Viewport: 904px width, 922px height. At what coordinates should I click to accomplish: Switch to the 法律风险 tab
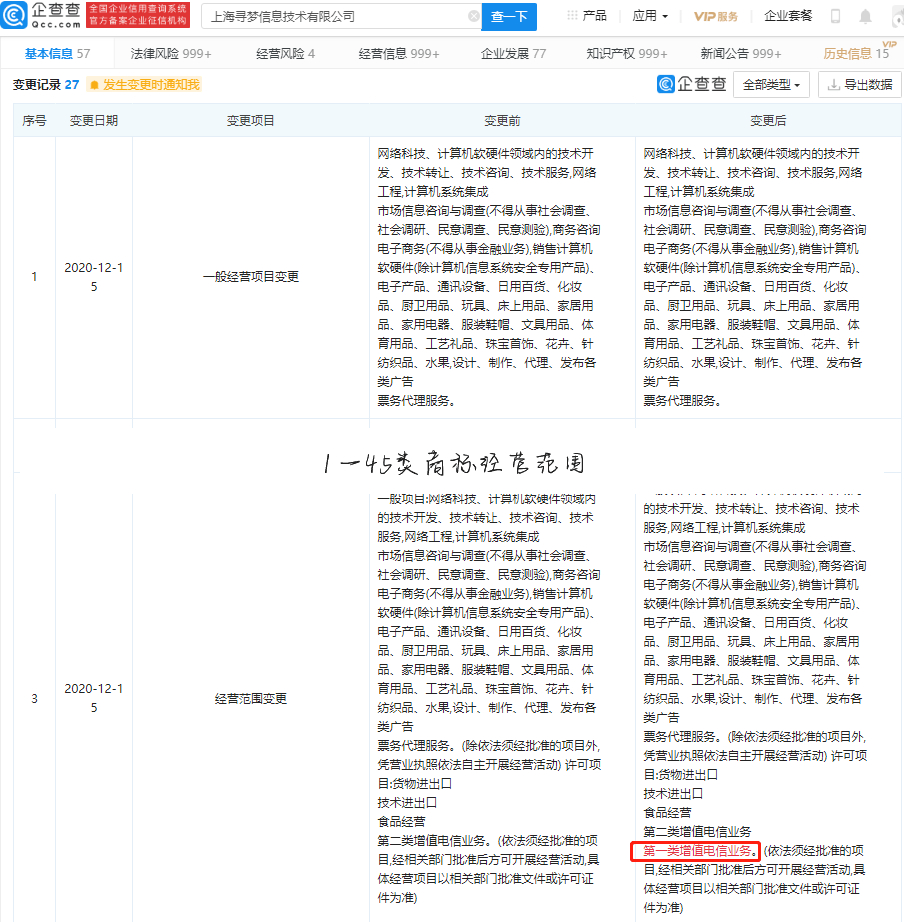171,54
